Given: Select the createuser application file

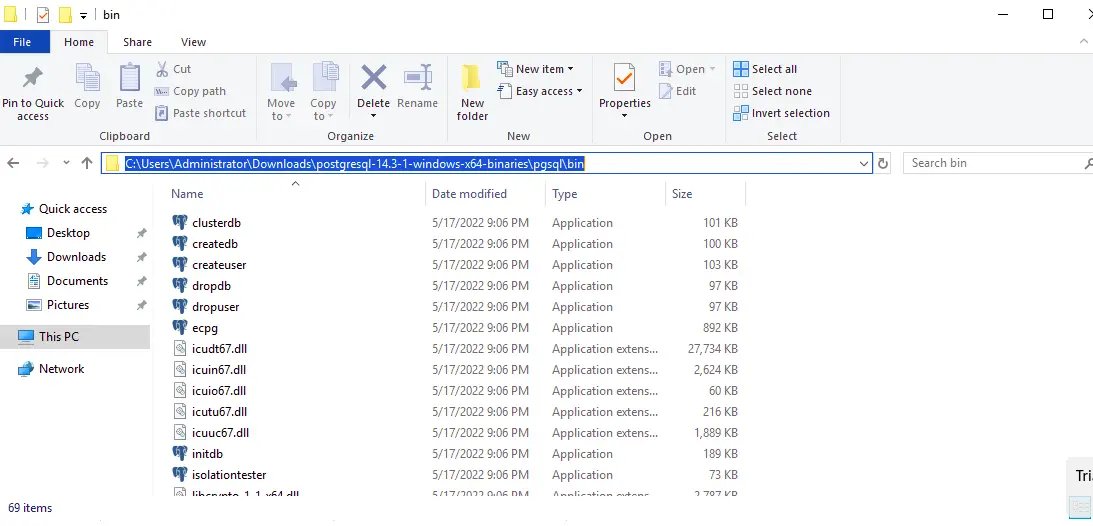Looking at the screenshot, I should [219, 265].
